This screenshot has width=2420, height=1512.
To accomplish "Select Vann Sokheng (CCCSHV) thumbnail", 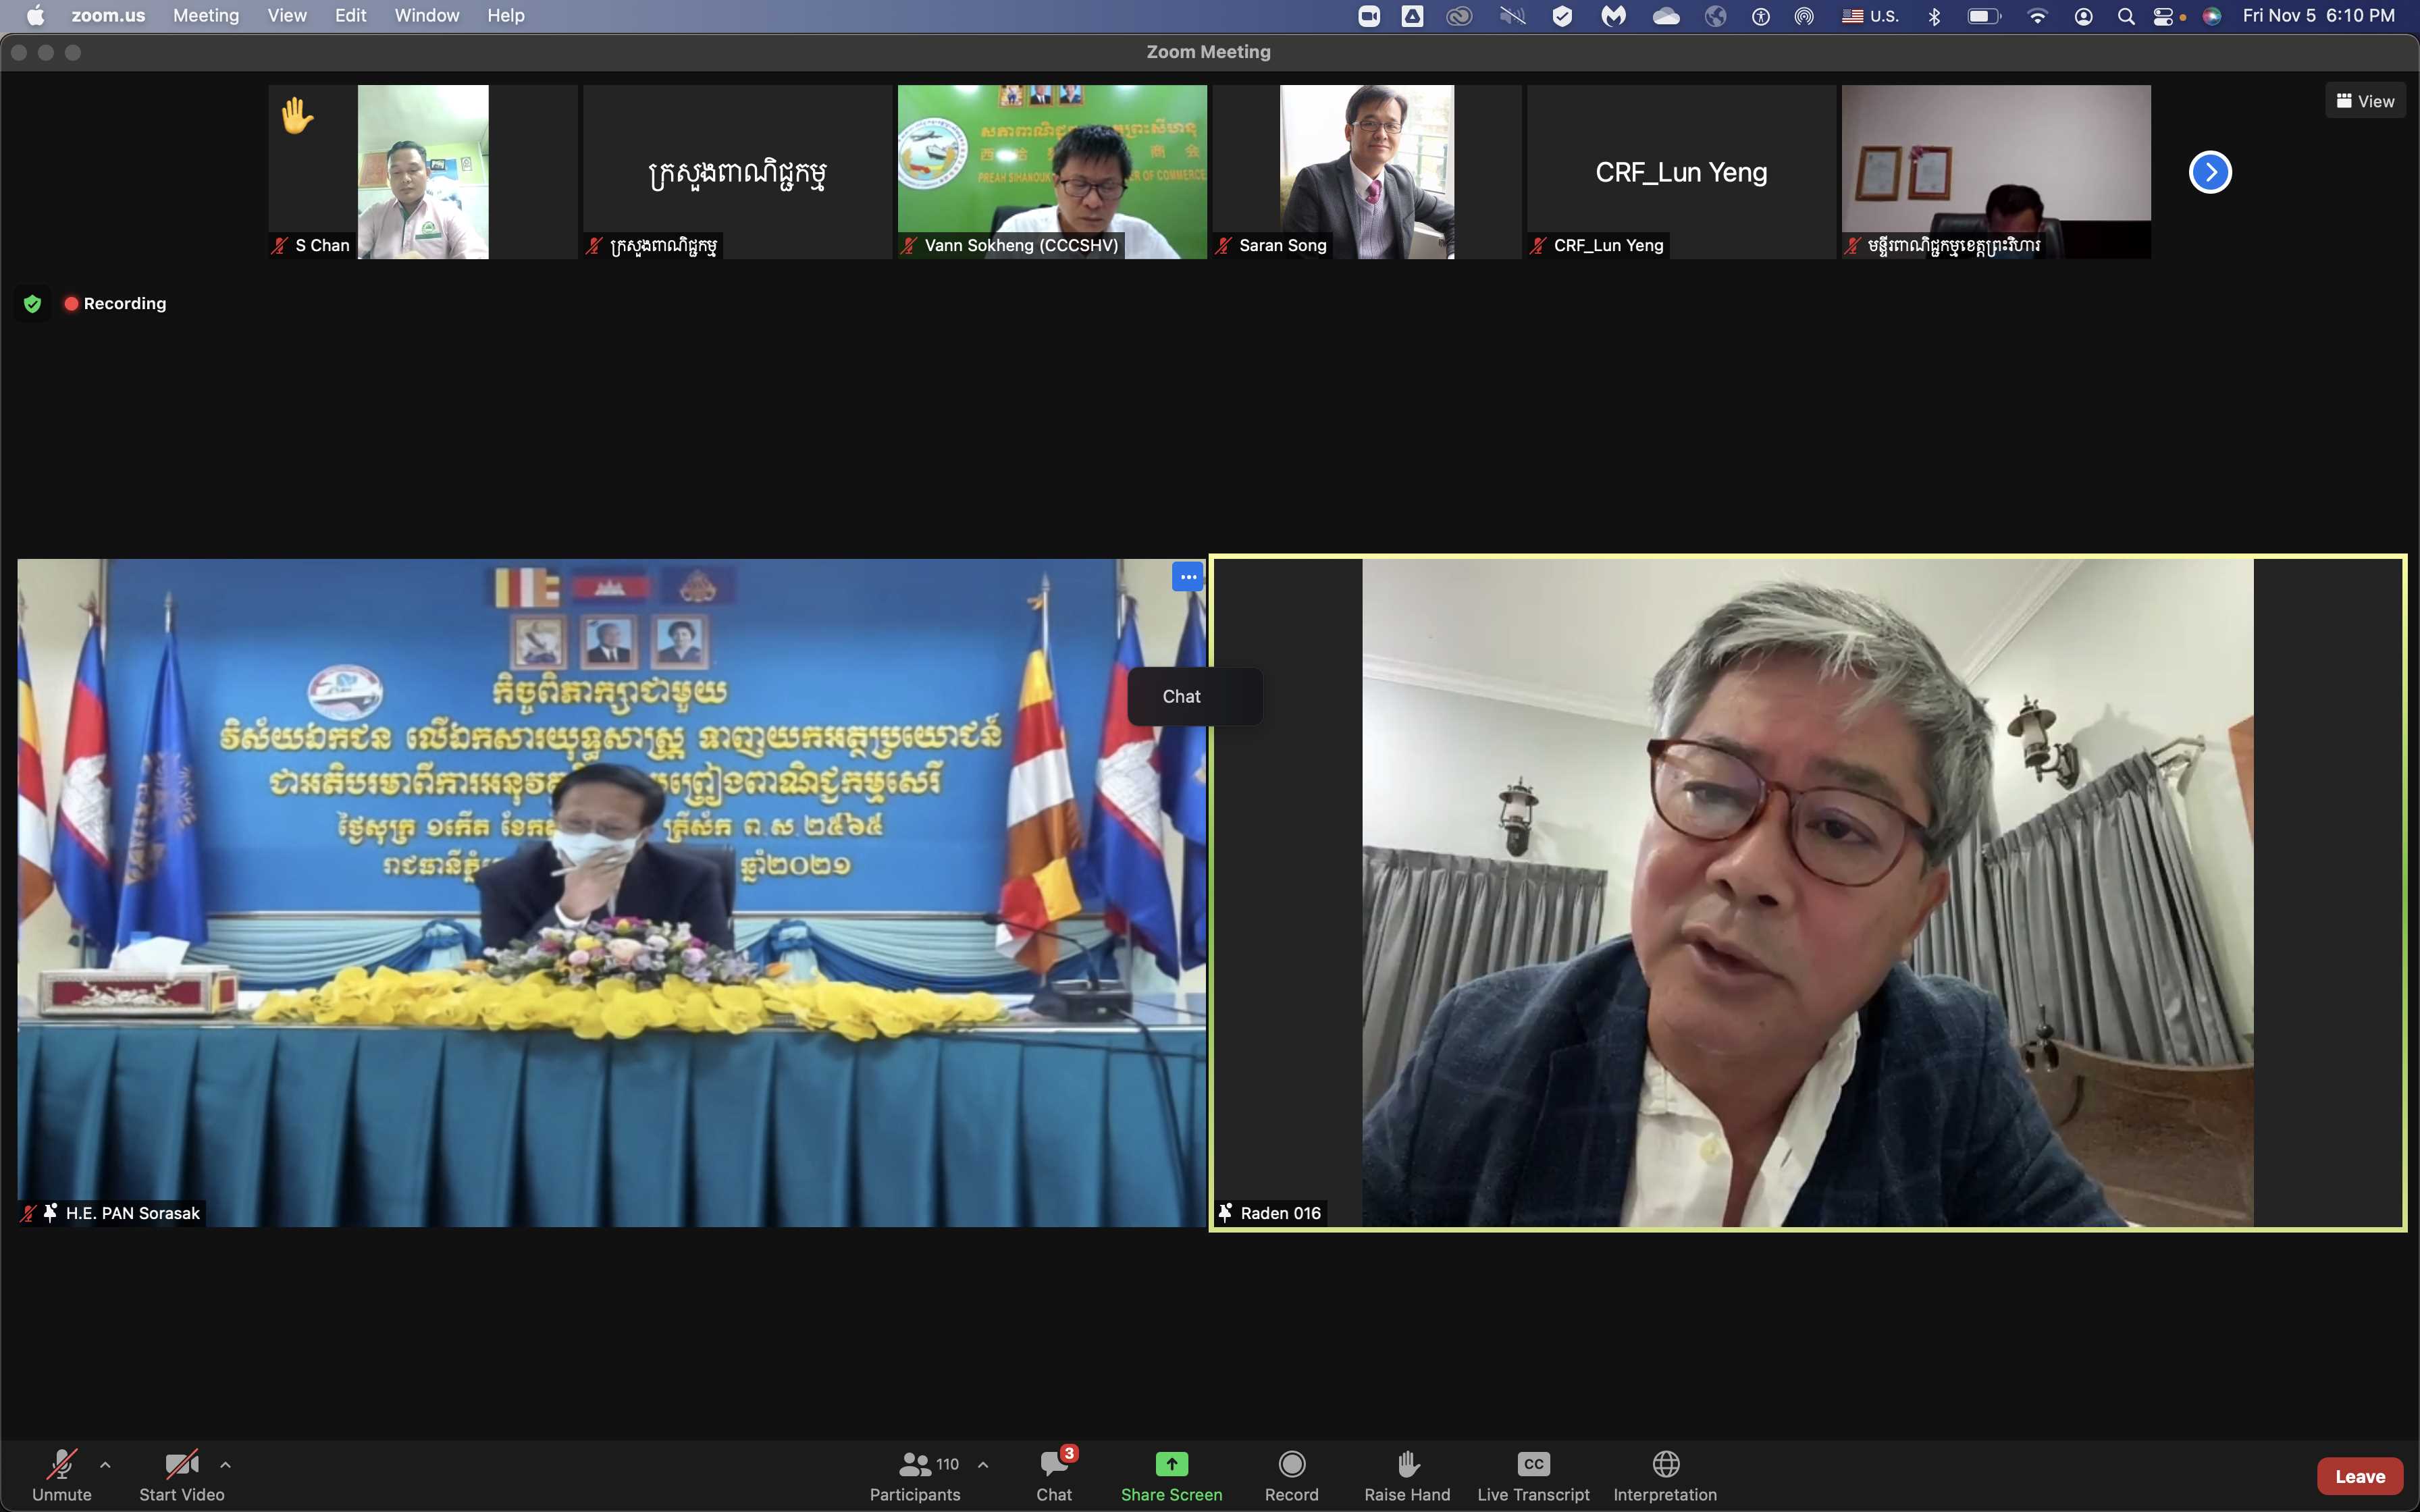I will click(x=1052, y=172).
